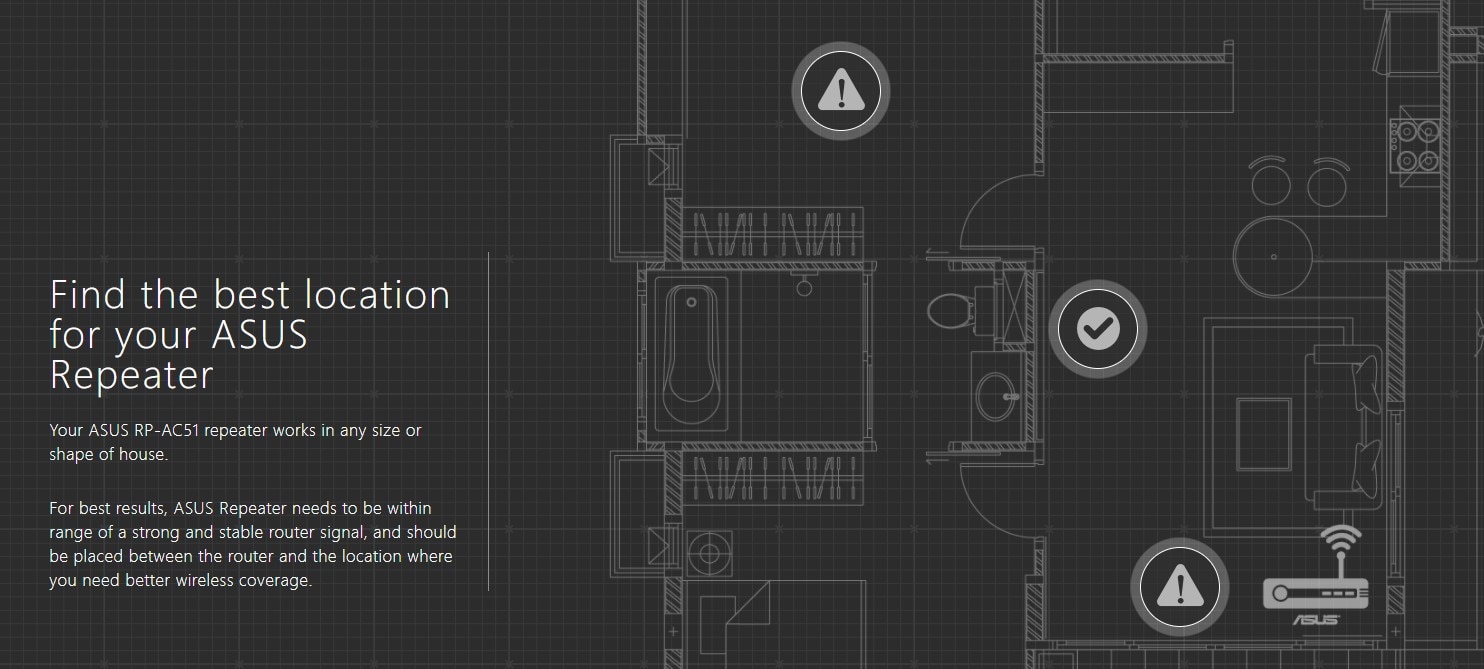Viewport: 1484px width, 669px height.
Task: Click the paragraph starting "For best results"
Action: (x=253, y=544)
